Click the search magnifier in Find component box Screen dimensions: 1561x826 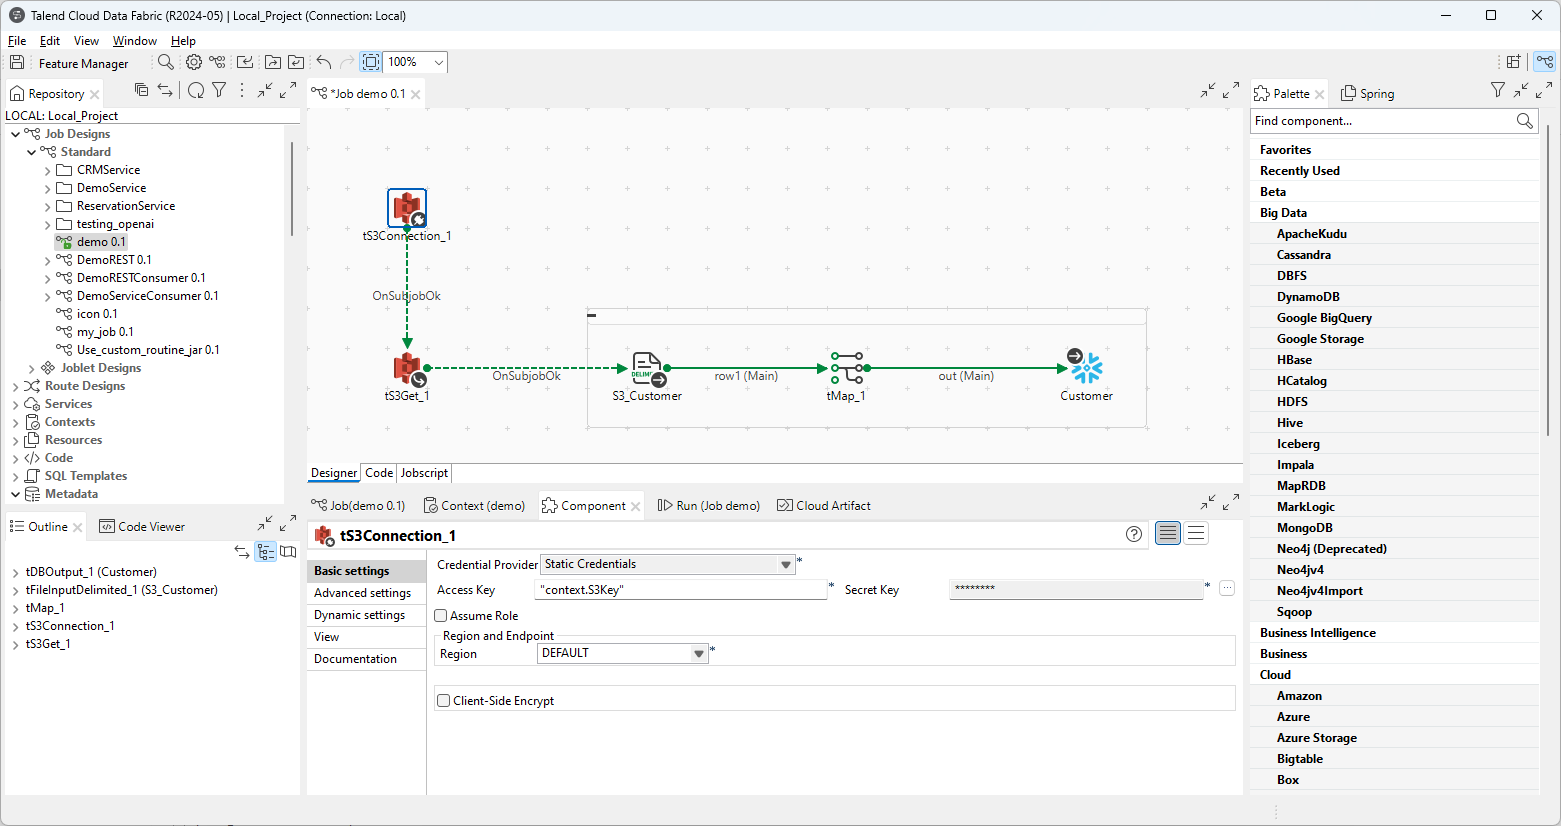[x=1524, y=121]
